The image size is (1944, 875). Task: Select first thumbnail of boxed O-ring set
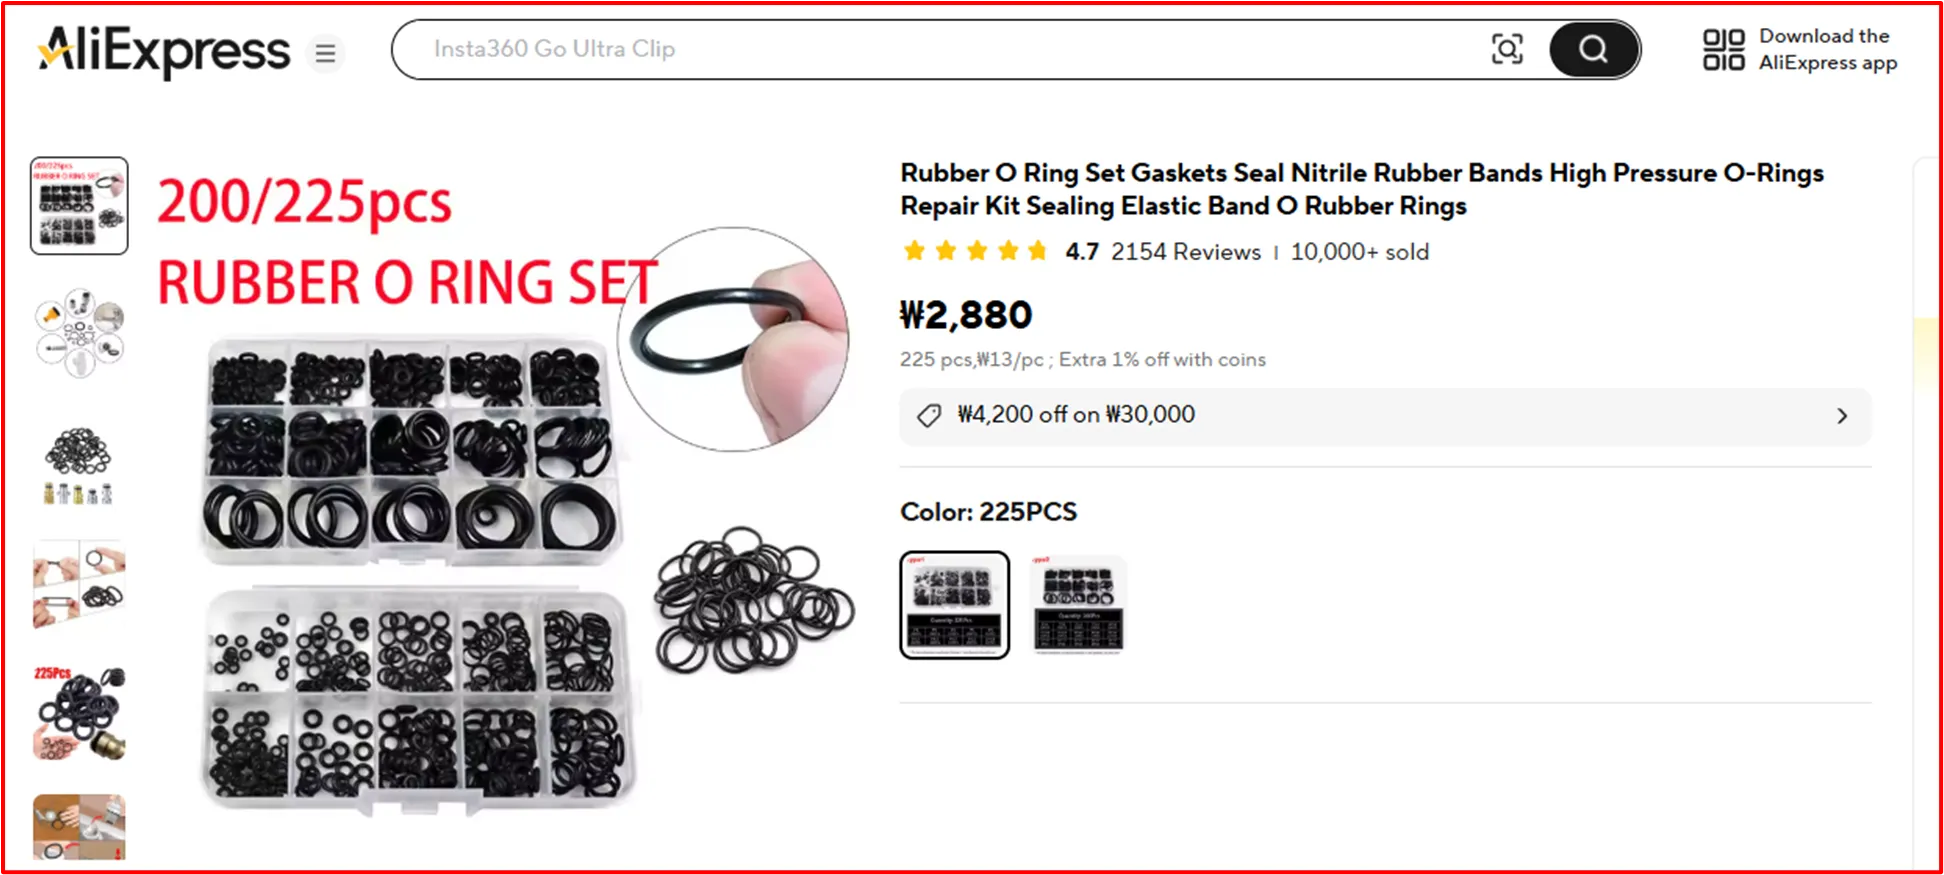click(x=79, y=206)
